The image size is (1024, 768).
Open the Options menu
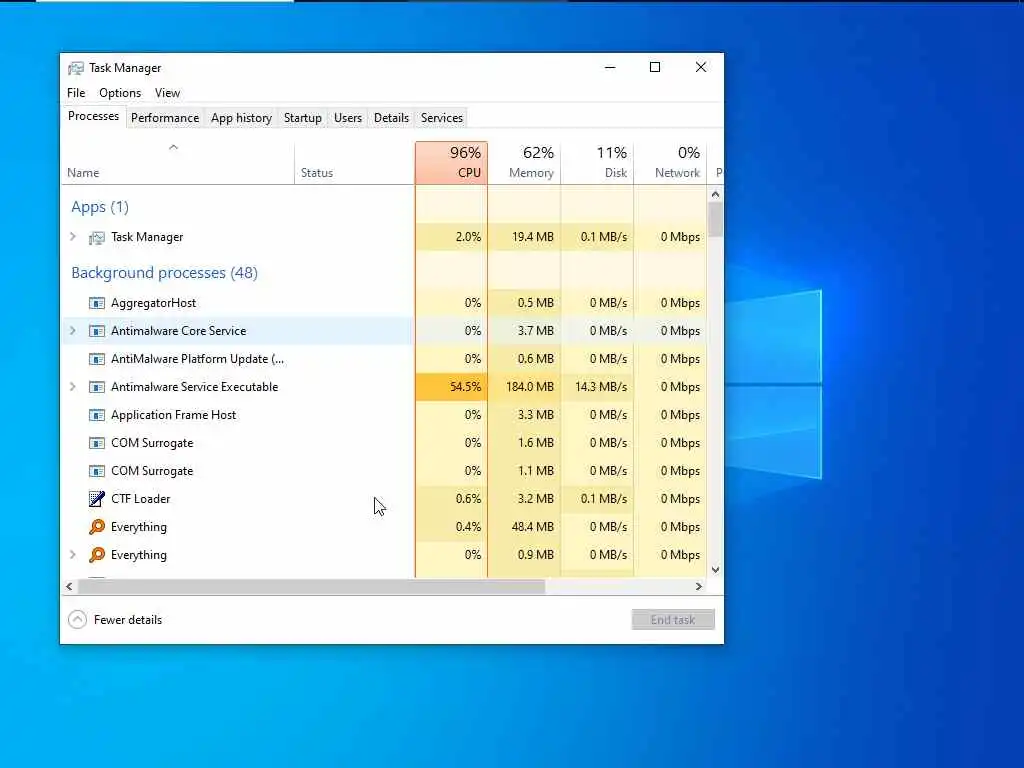click(120, 93)
